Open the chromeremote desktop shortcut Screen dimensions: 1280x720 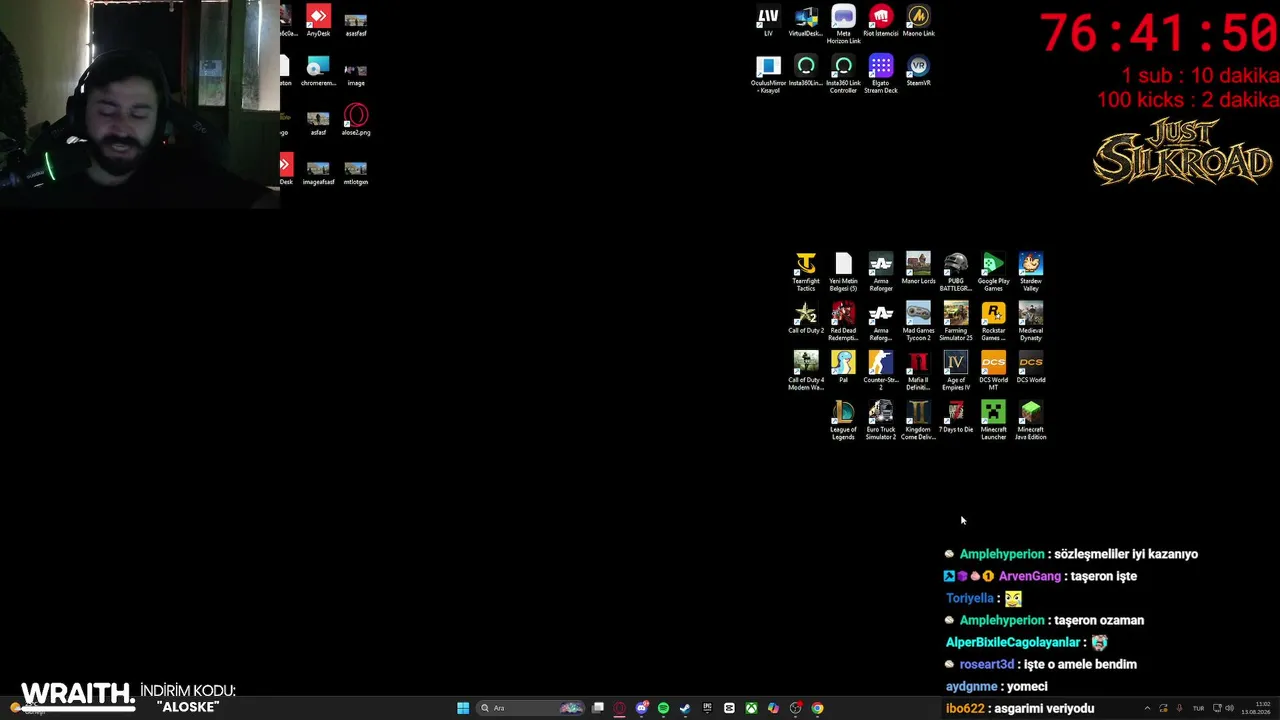tap(318, 72)
